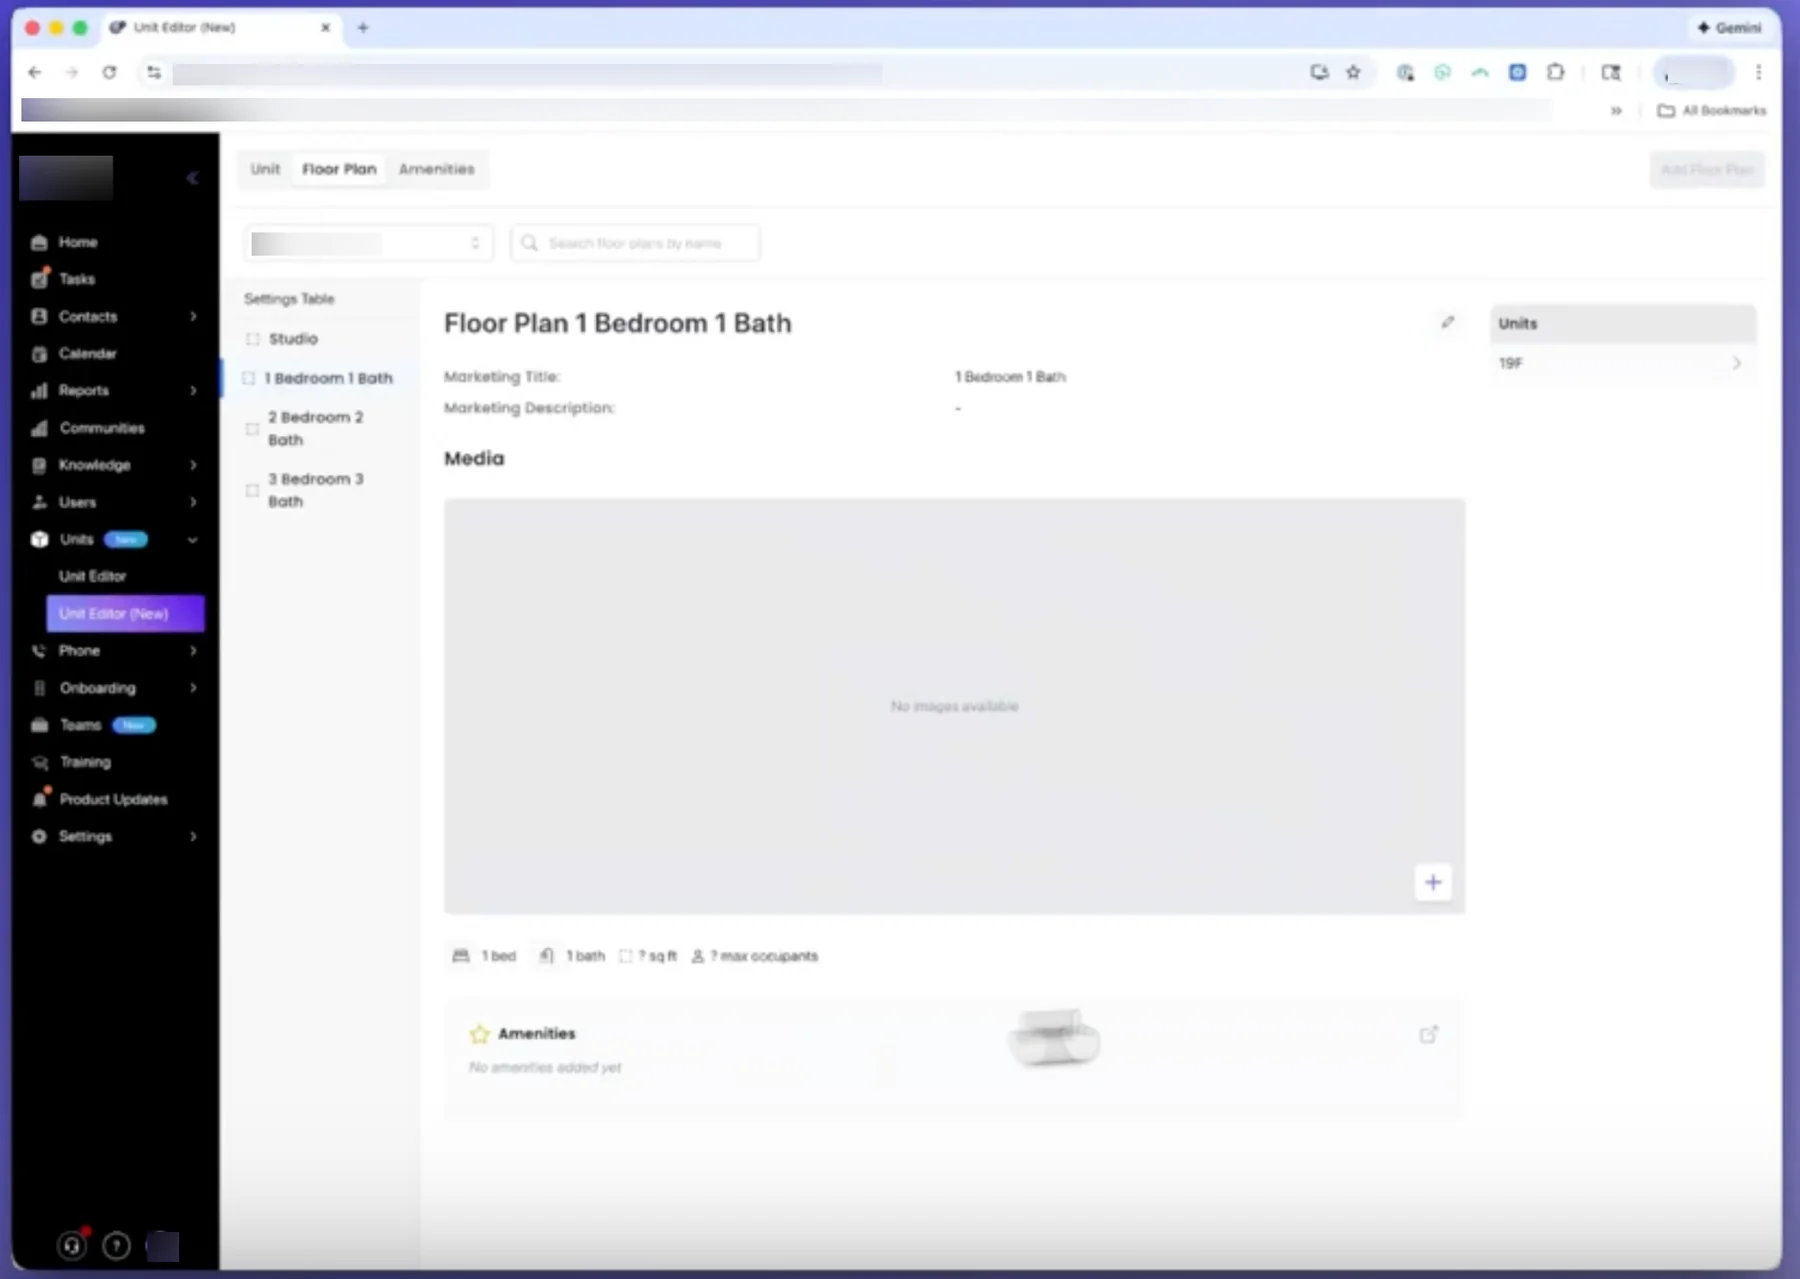The image size is (1800, 1279).
Task: Check the 2 Bedroom 2 Bath checkbox
Action: tap(253, 429)
